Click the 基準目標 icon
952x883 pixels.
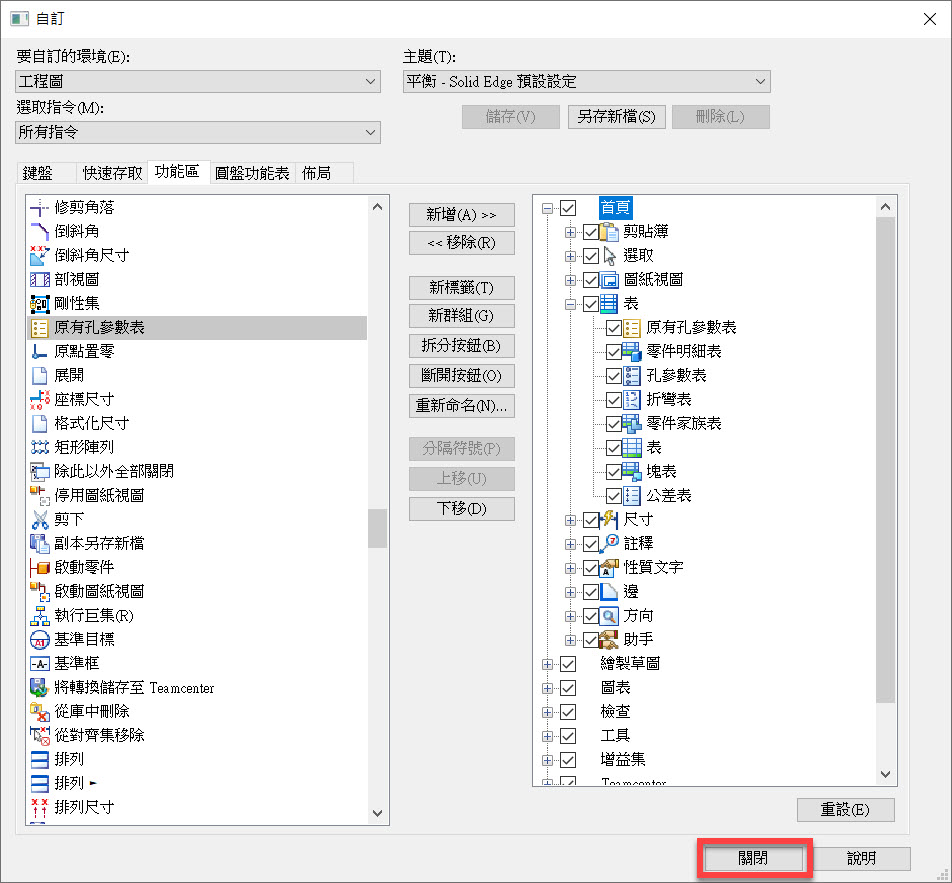[x=40, y=639]
